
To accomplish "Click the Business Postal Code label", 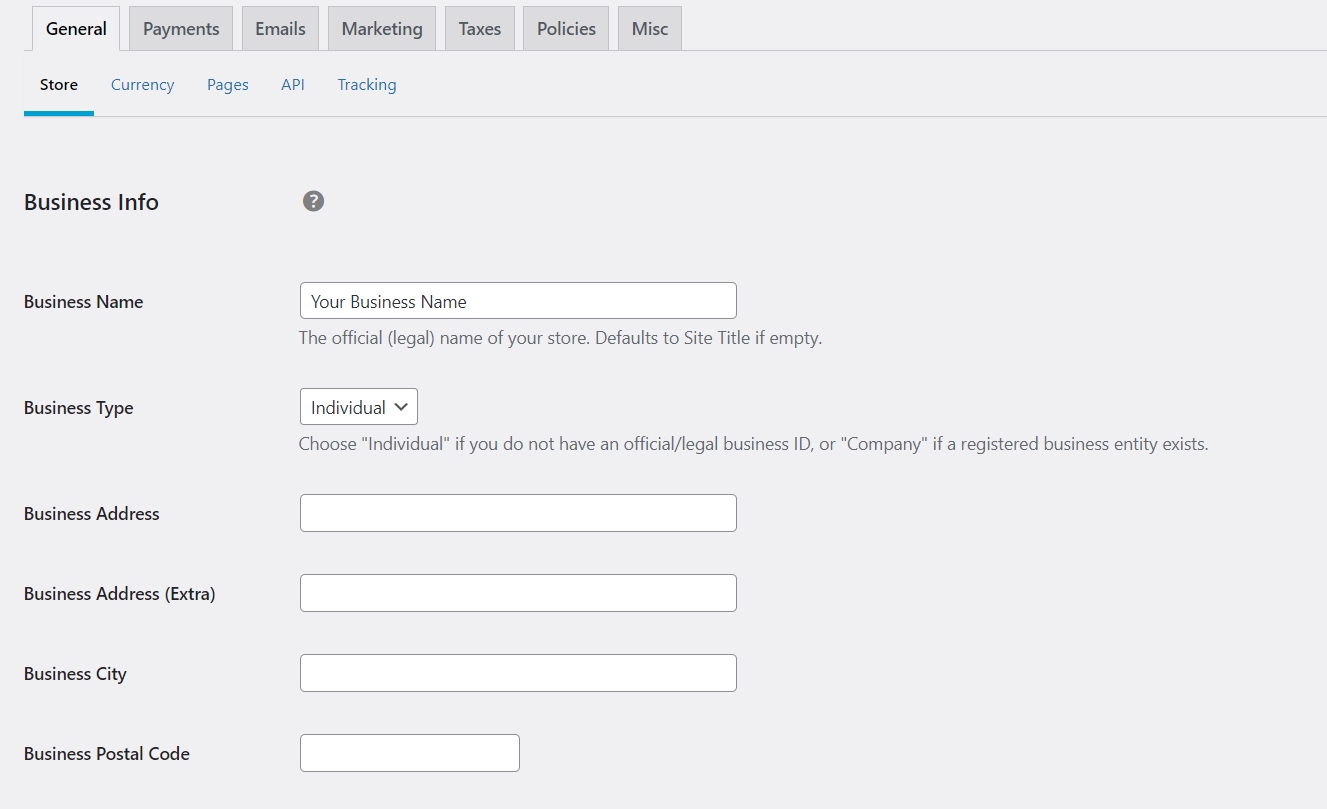I will 107,754.
